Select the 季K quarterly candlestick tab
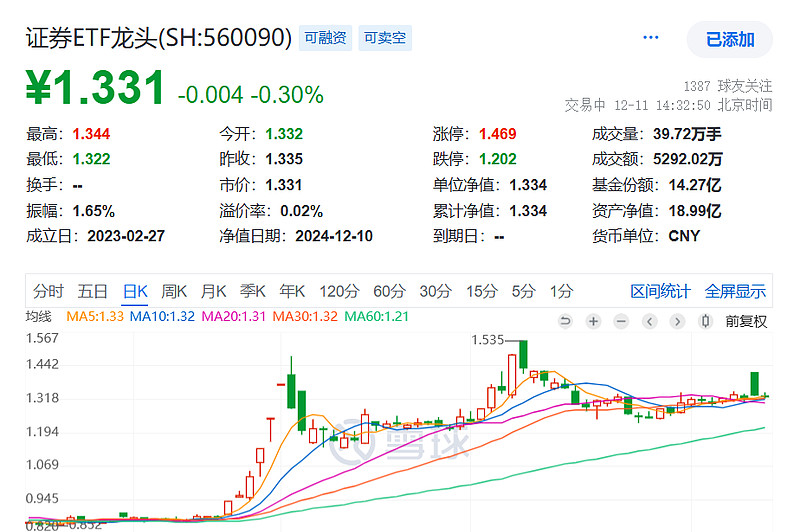 [x=253, y=291]
